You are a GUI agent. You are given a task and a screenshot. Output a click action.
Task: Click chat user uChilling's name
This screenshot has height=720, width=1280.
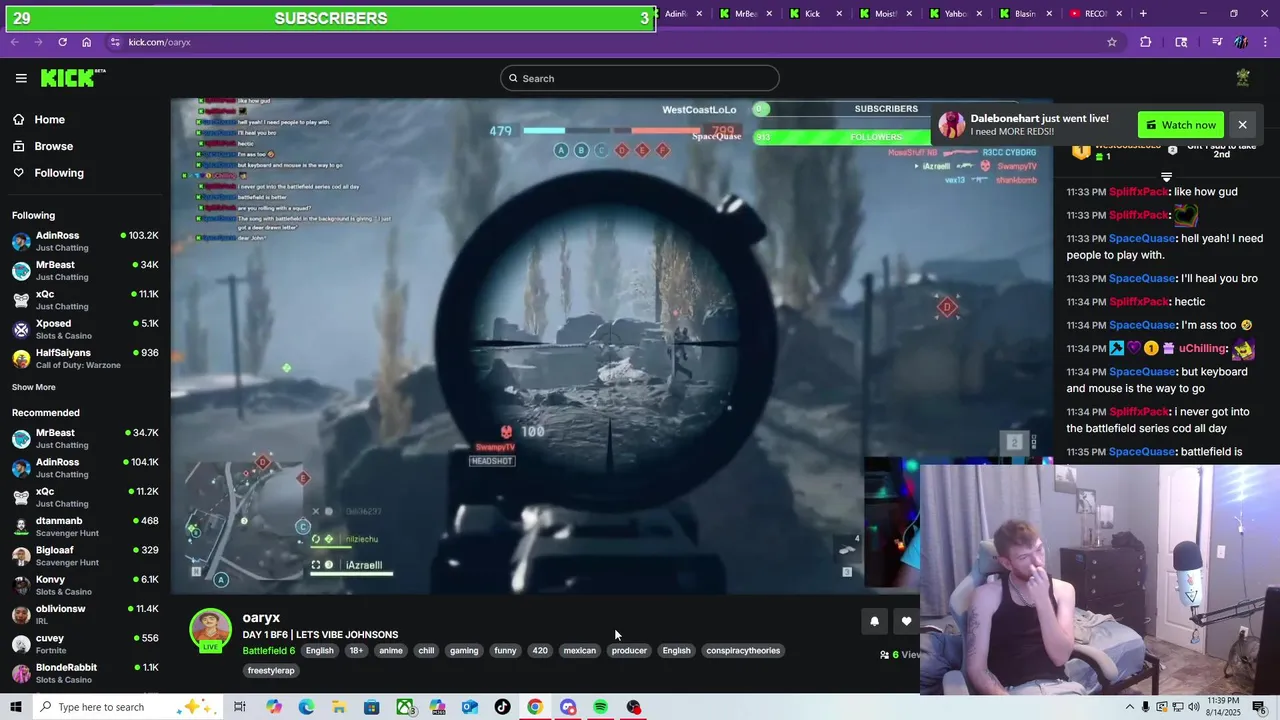tap(1202, 349)
